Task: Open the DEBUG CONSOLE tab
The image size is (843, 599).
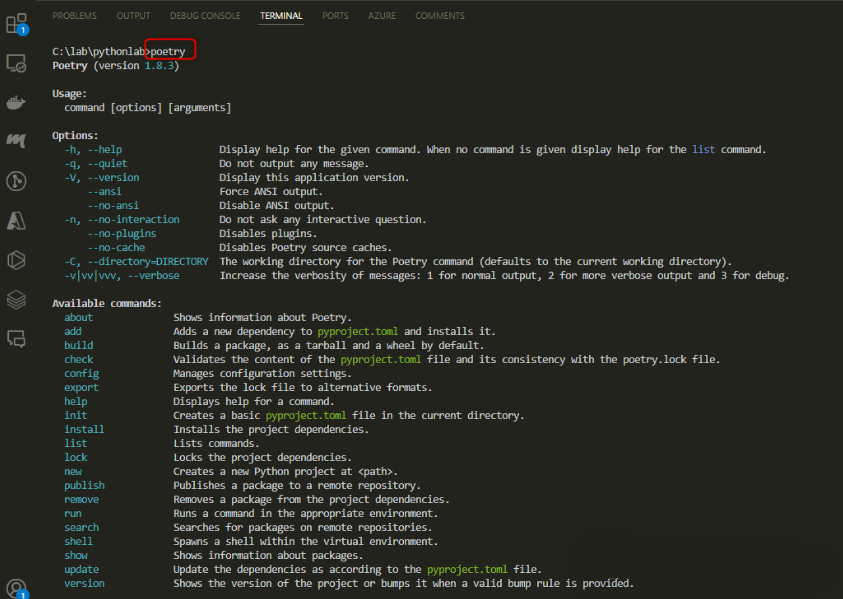Action: 205,16
